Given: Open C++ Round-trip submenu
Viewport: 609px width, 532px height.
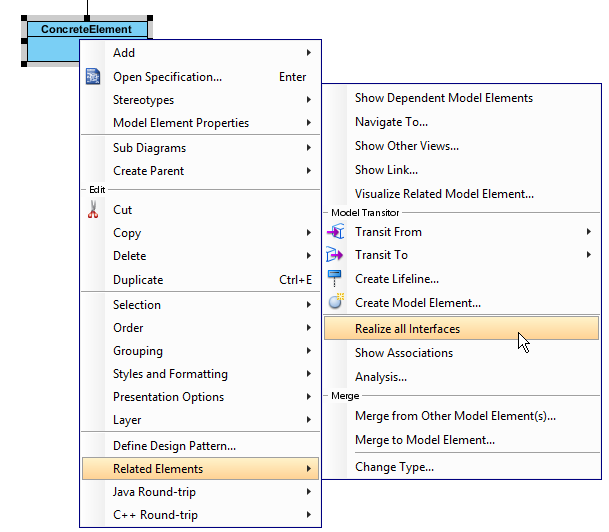Looking at the screenshot, I should (200, 515).
